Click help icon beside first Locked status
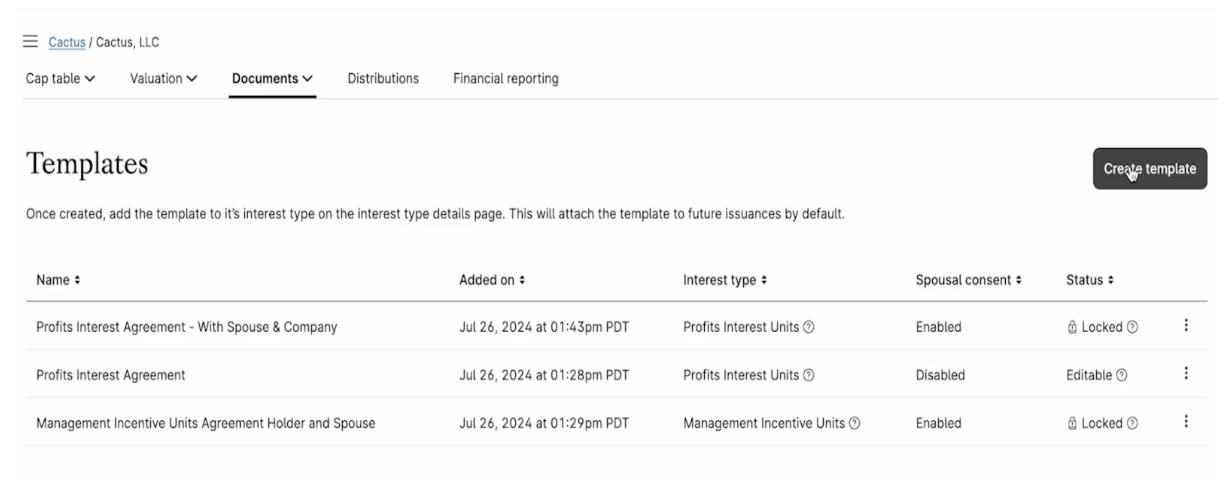Screen dimensions: 1224x478 point(1133,327)
